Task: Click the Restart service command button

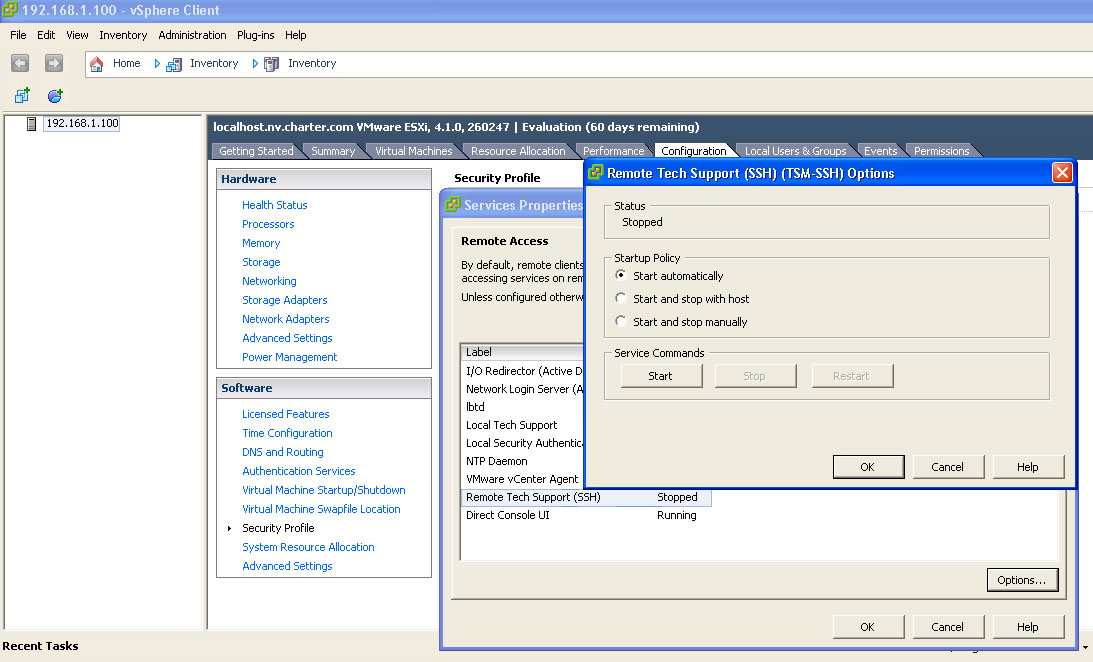Action: 851,376
